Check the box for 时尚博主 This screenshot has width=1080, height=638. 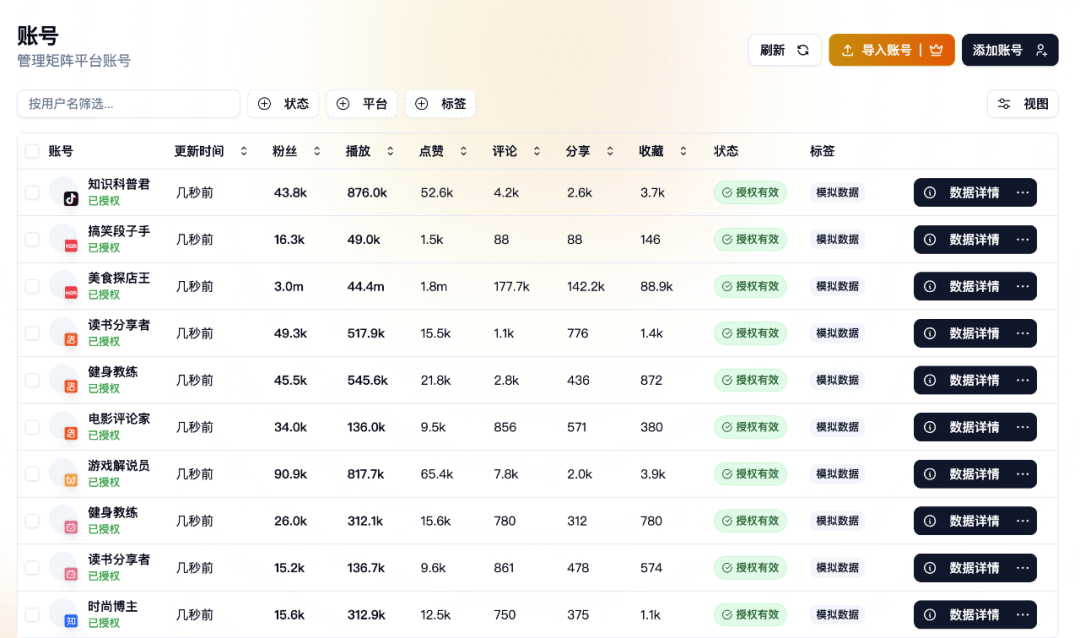tap(32, 615)
